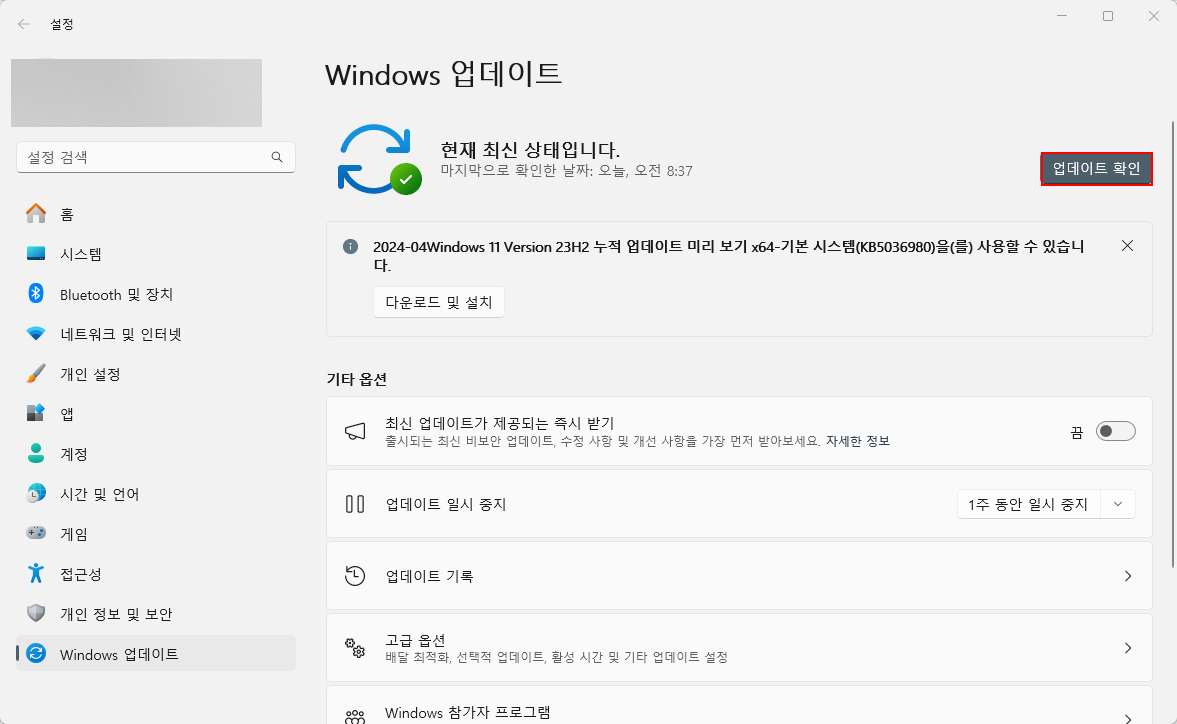1177x724 pixels.
Task: Click the 기타 옵션 section heading
Action: pyautogui.click(x=357, y=379)
